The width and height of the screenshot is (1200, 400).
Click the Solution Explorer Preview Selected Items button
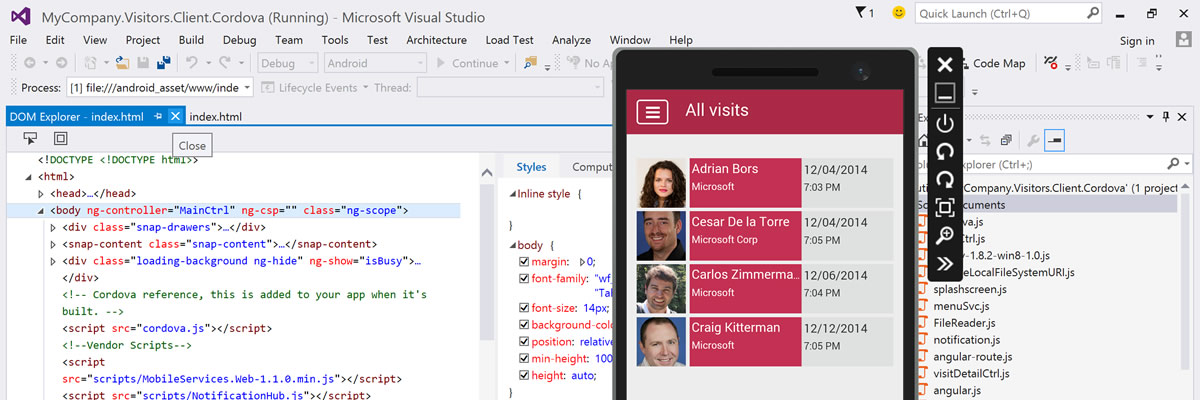click(1054, 140)
